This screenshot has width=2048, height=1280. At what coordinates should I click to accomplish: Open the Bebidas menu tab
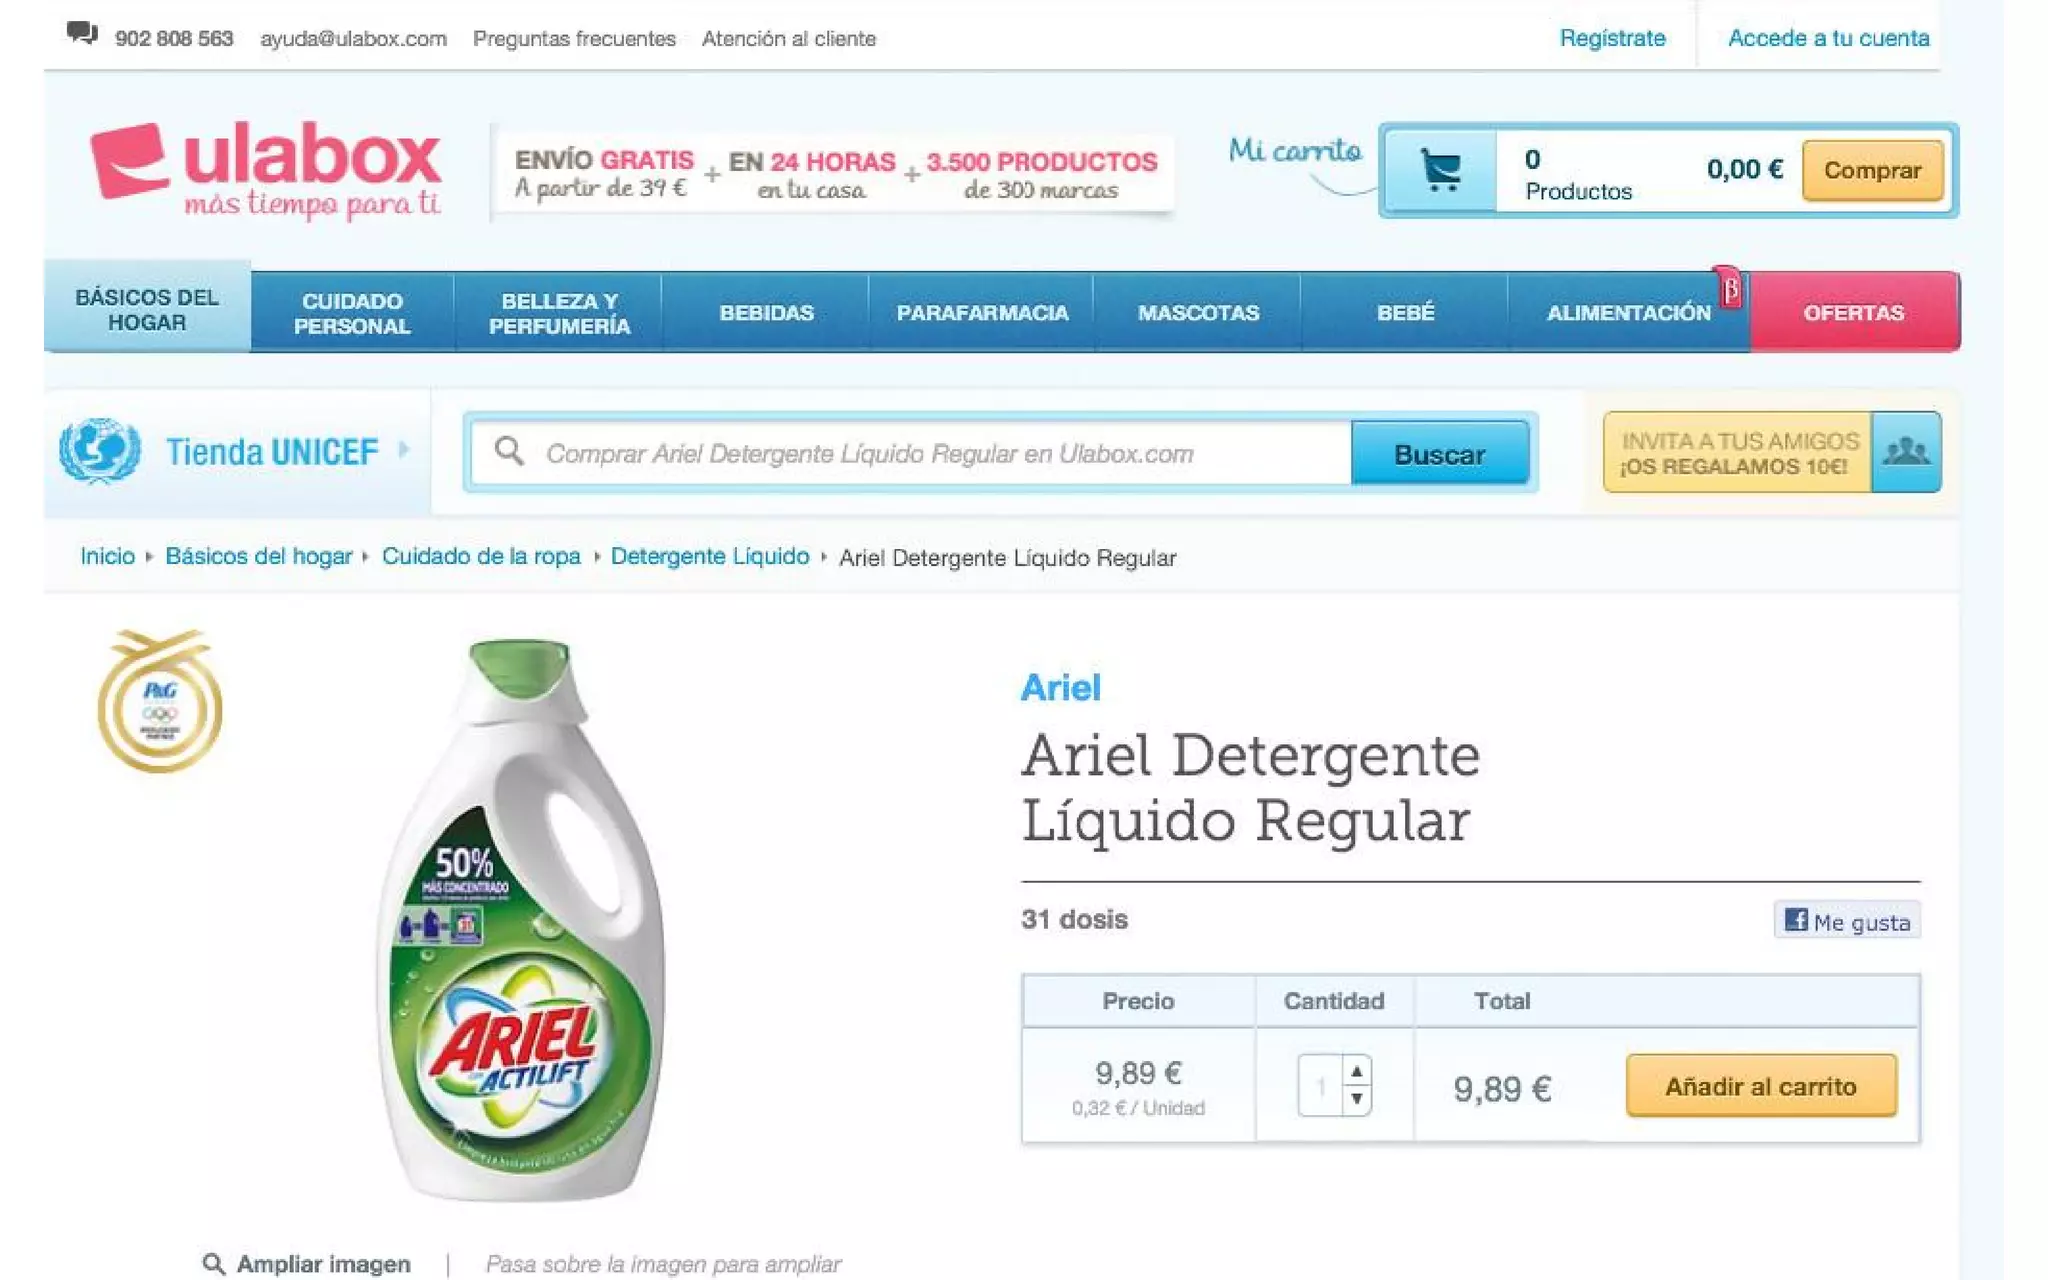pos(766,312)
